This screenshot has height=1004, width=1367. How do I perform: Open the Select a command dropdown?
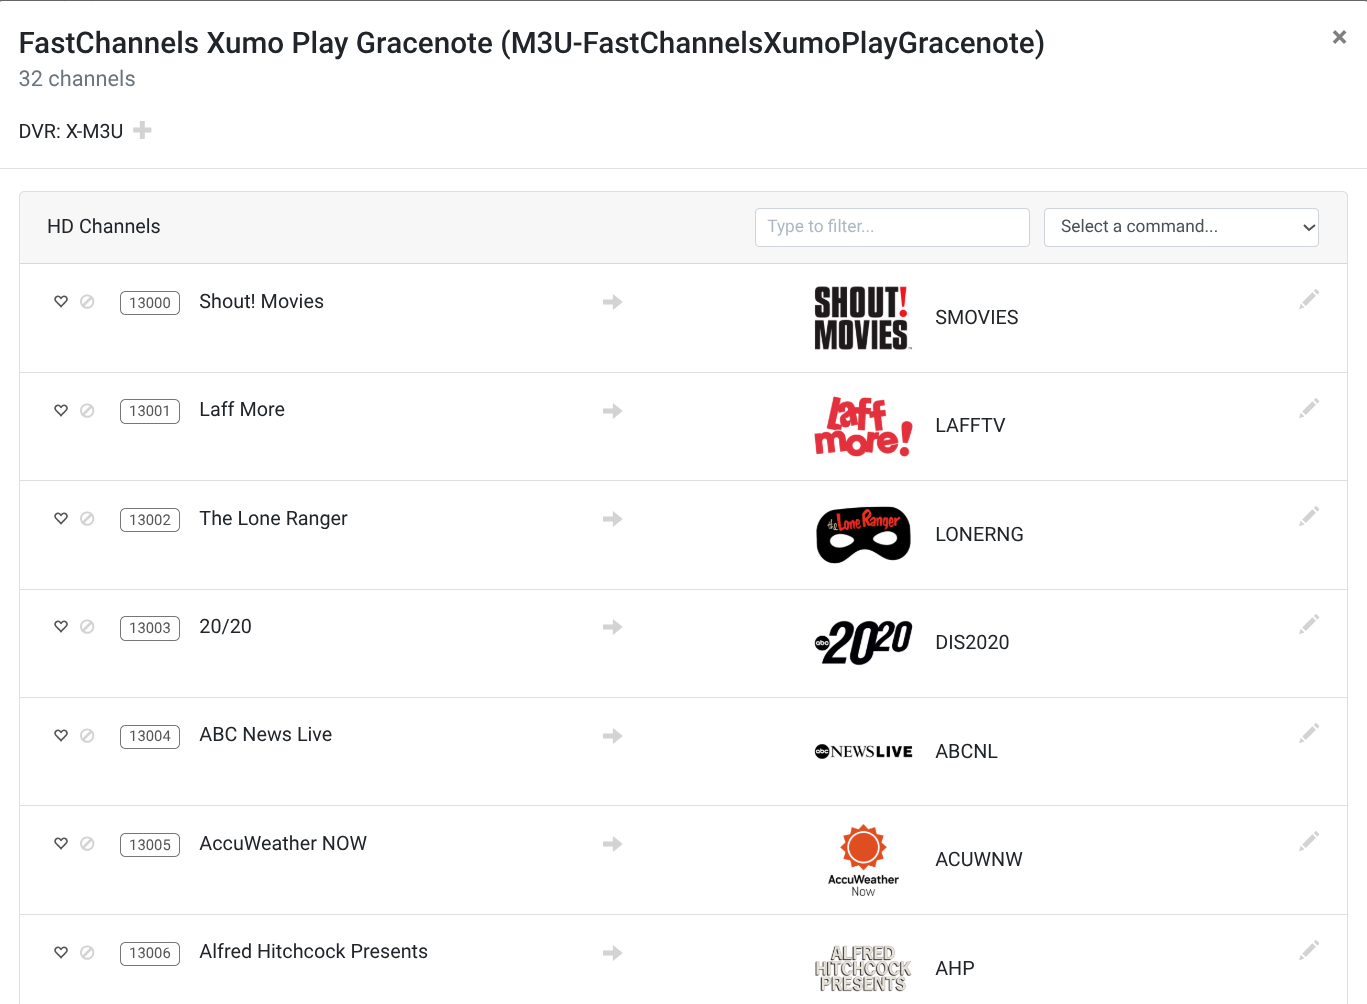coord(1180,227)
